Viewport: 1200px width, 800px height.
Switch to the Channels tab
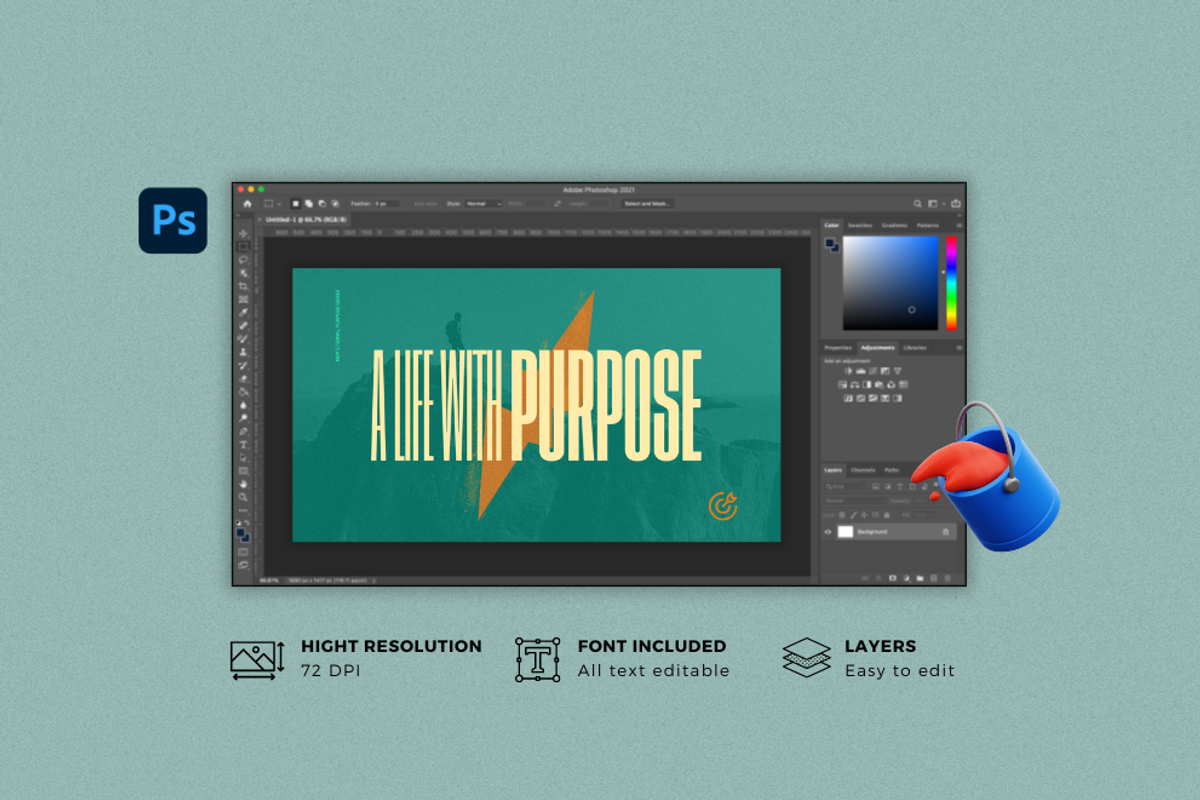point(862,470)
